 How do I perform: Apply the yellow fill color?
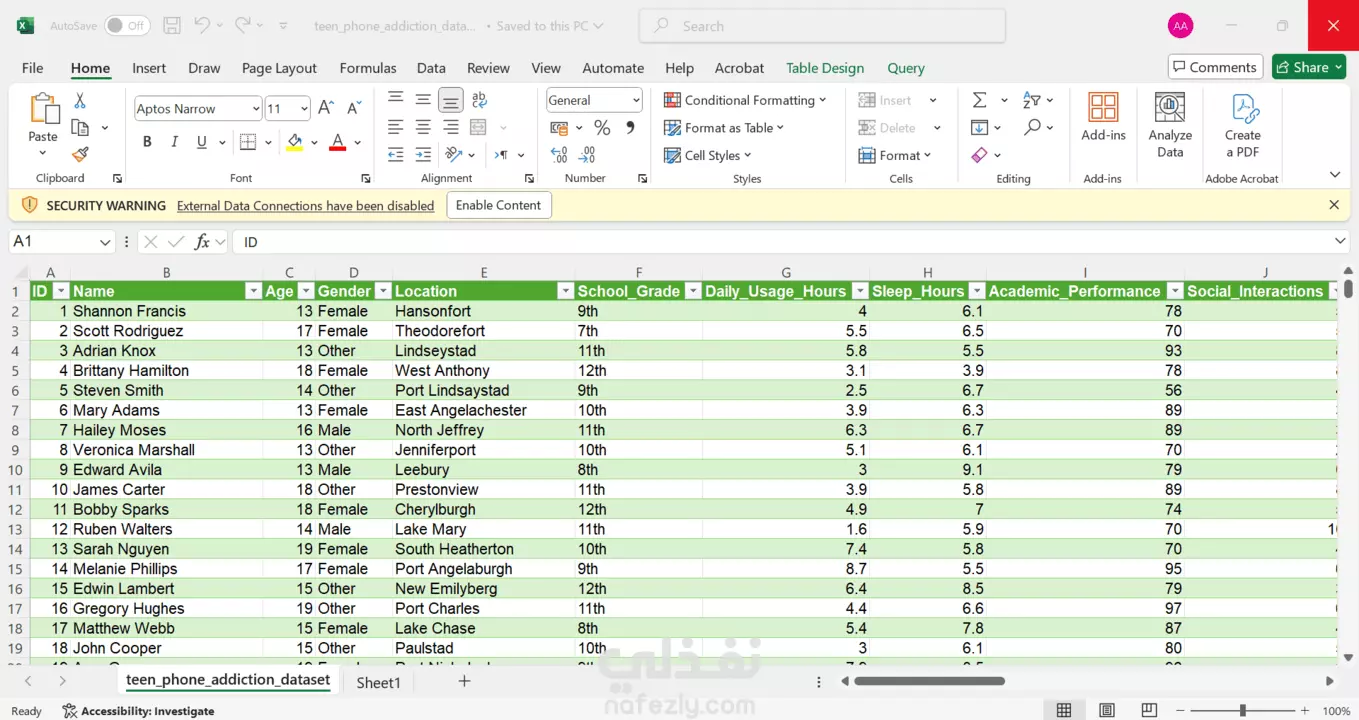tap(294, 142)
